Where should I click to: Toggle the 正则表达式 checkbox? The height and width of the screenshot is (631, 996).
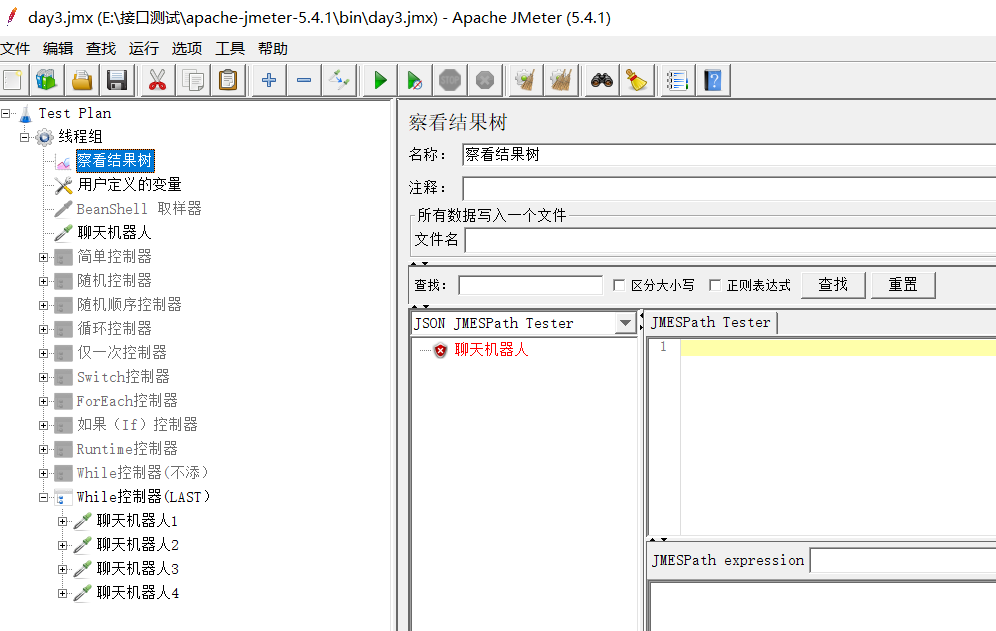[x=715, y=285]
